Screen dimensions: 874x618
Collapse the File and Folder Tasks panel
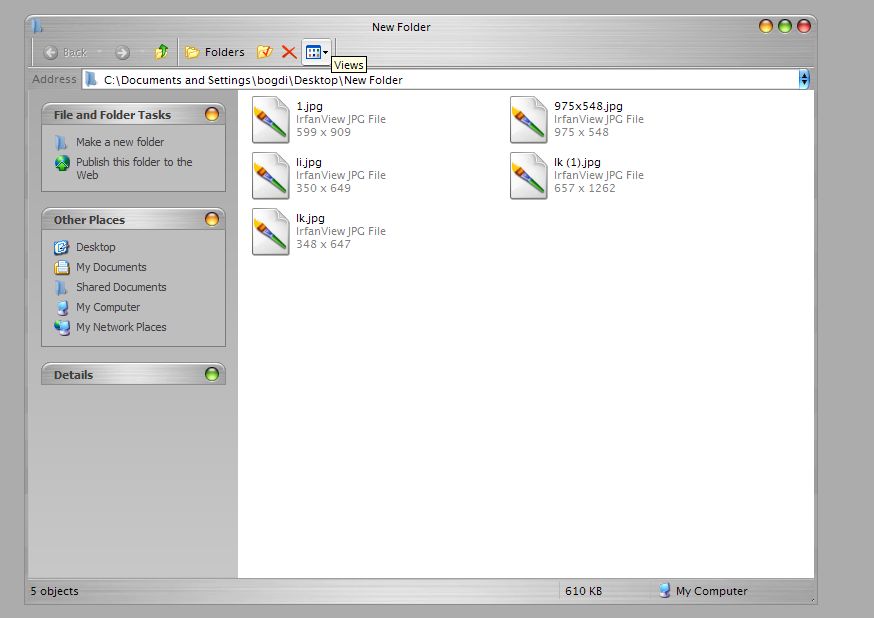tap(211, 114)
